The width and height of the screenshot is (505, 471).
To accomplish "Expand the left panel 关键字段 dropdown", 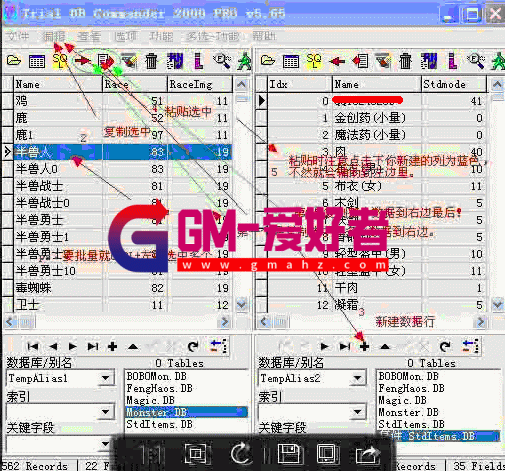I will click(x=106, y=443).
